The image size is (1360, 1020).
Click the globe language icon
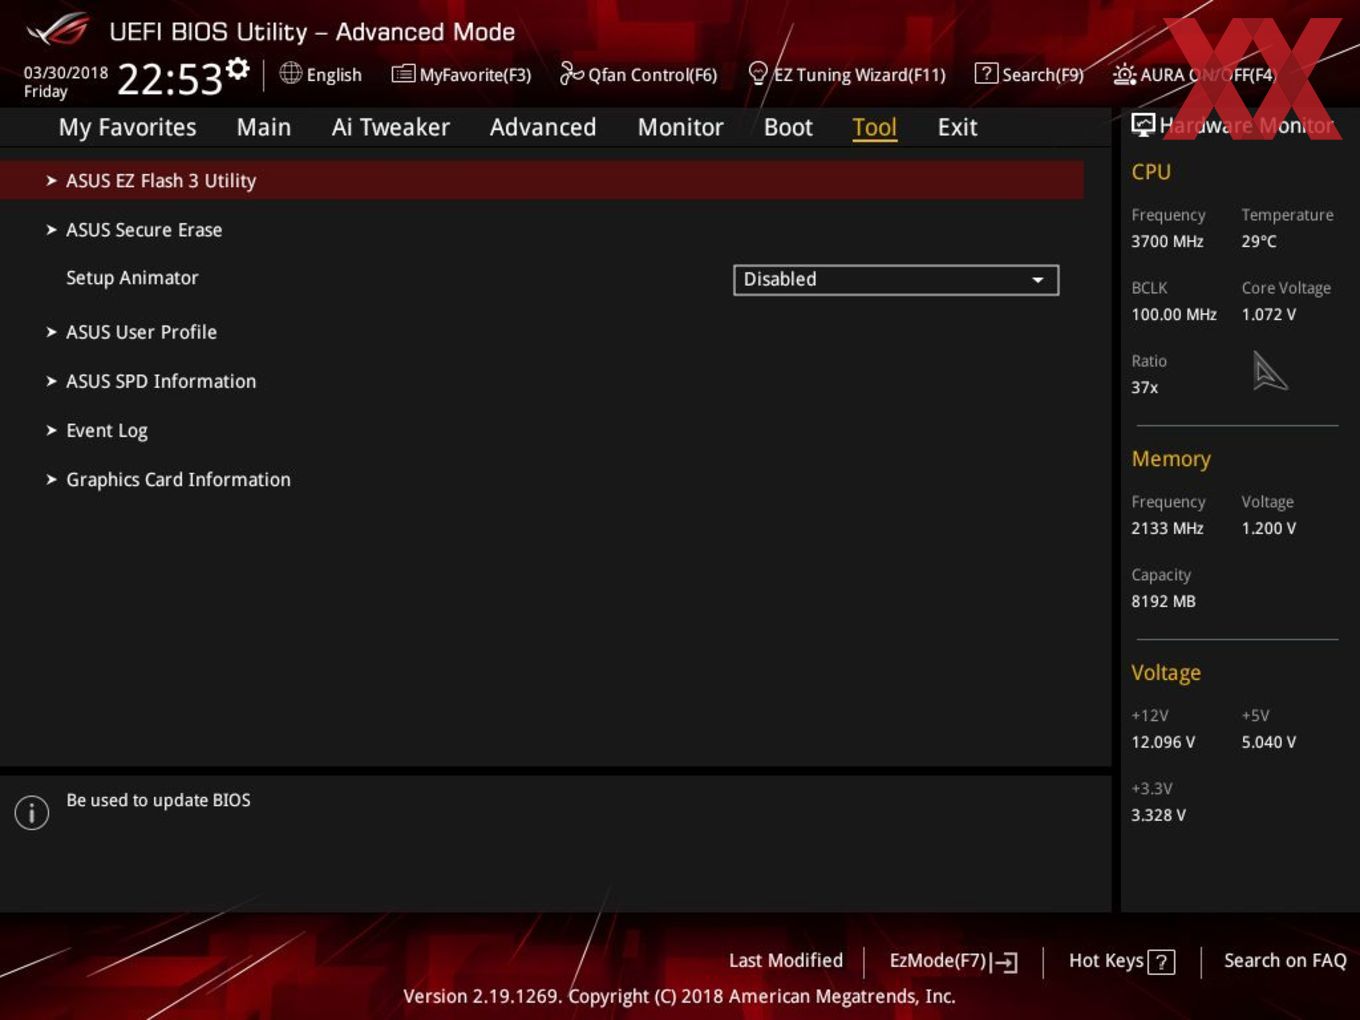[290, 73]
